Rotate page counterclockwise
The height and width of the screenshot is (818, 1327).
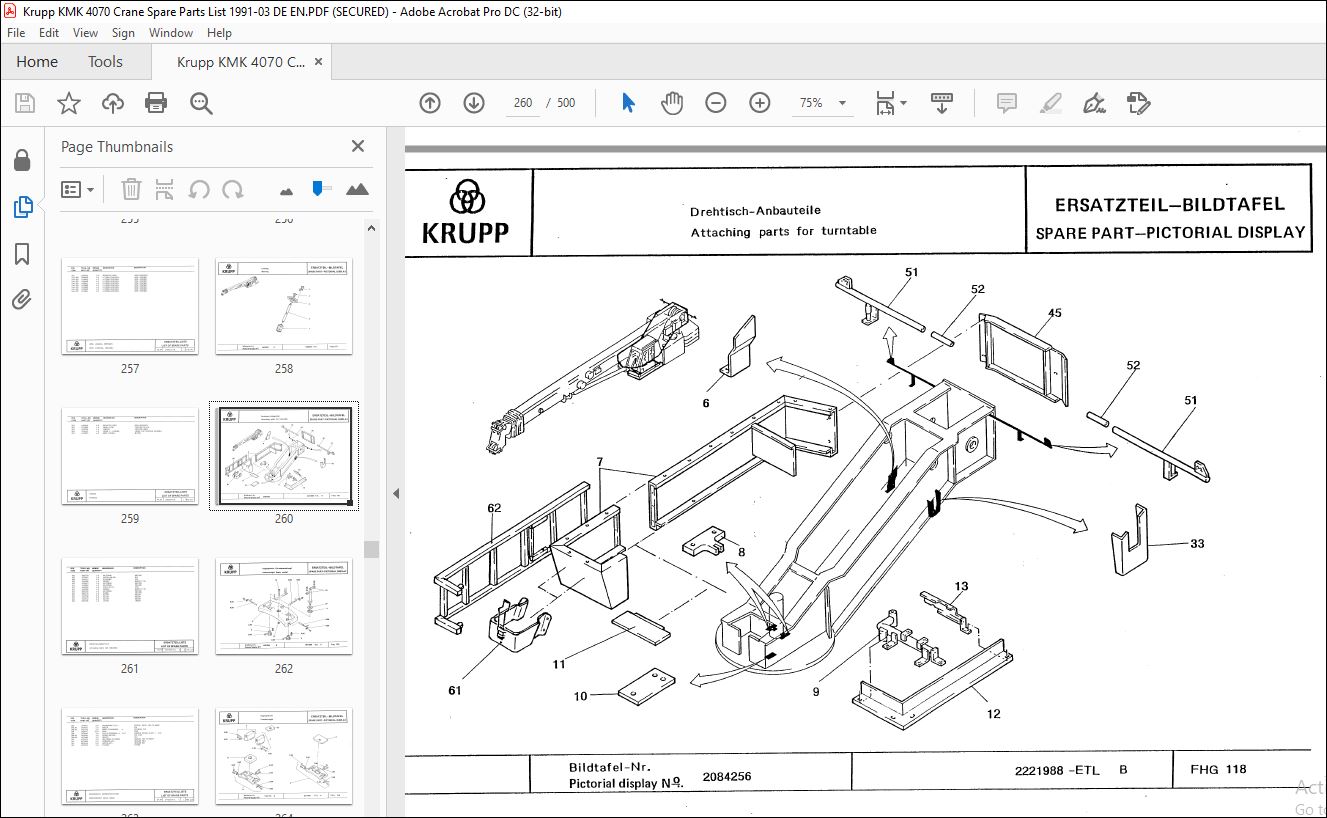tap(199, 189)
